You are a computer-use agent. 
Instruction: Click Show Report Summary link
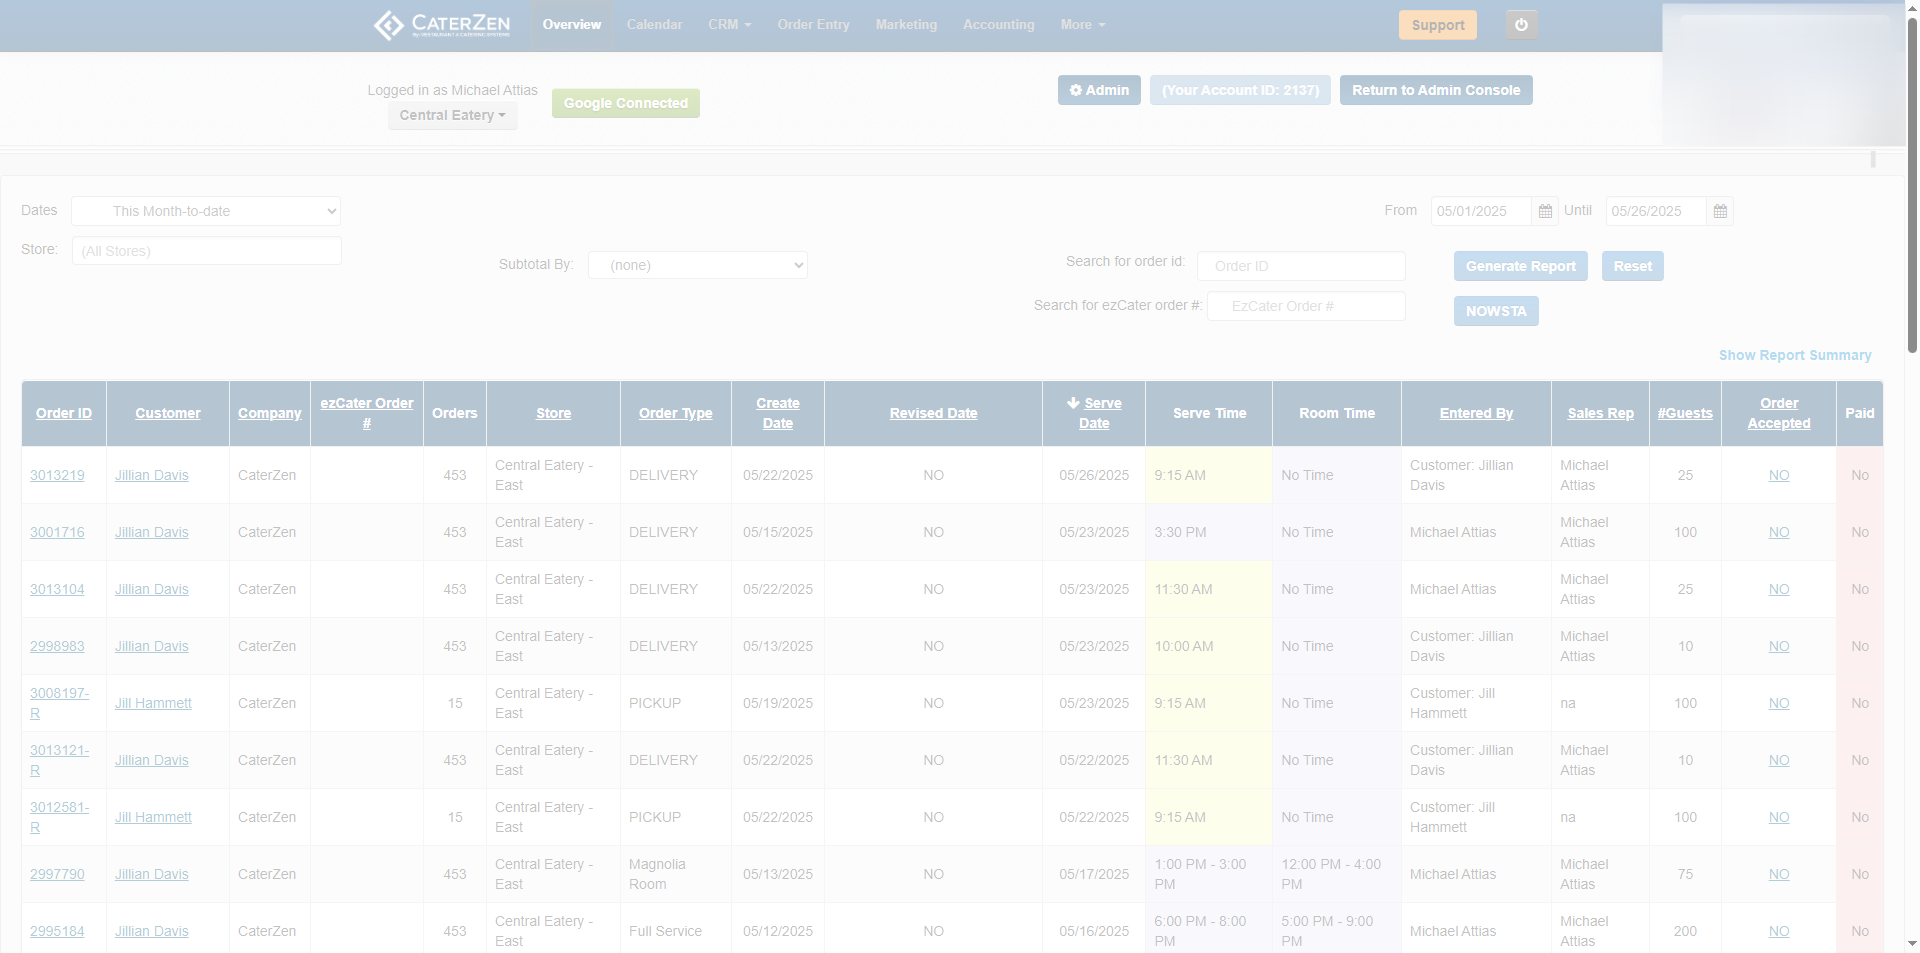pyautogui.click(x=1794, y=355)
